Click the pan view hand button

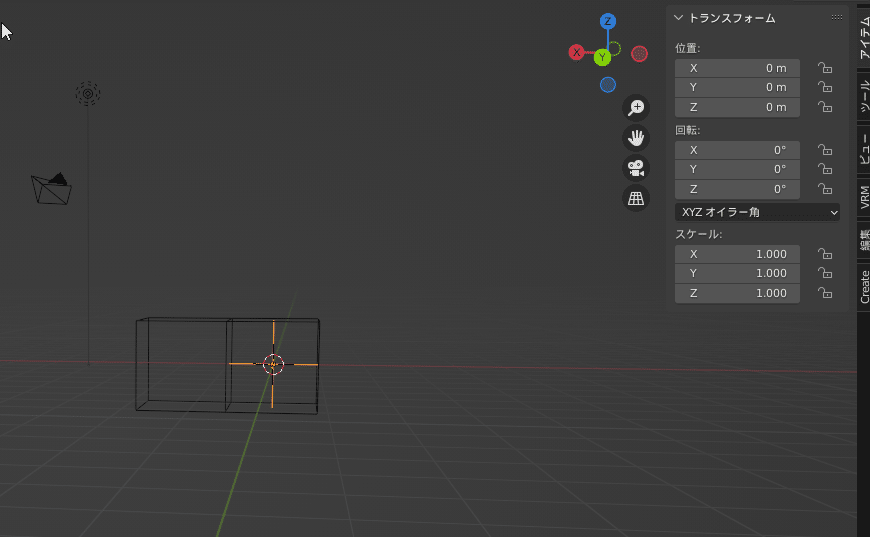pos(636,138)
